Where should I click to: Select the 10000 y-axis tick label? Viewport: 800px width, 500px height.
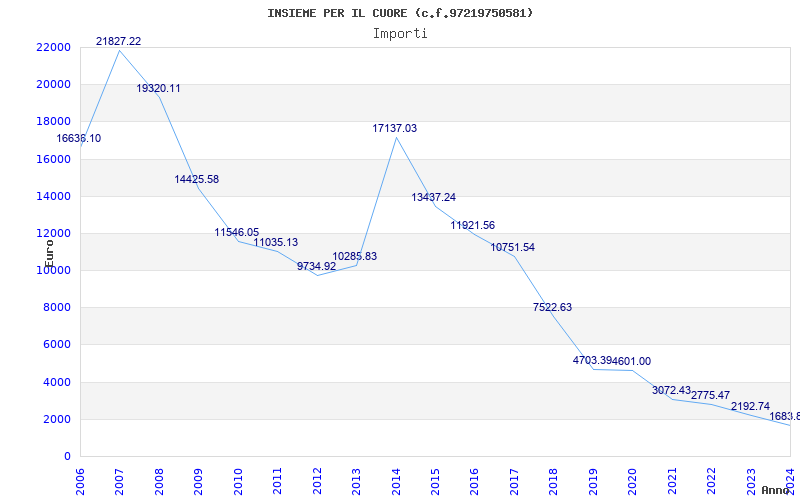pos(53,270)
